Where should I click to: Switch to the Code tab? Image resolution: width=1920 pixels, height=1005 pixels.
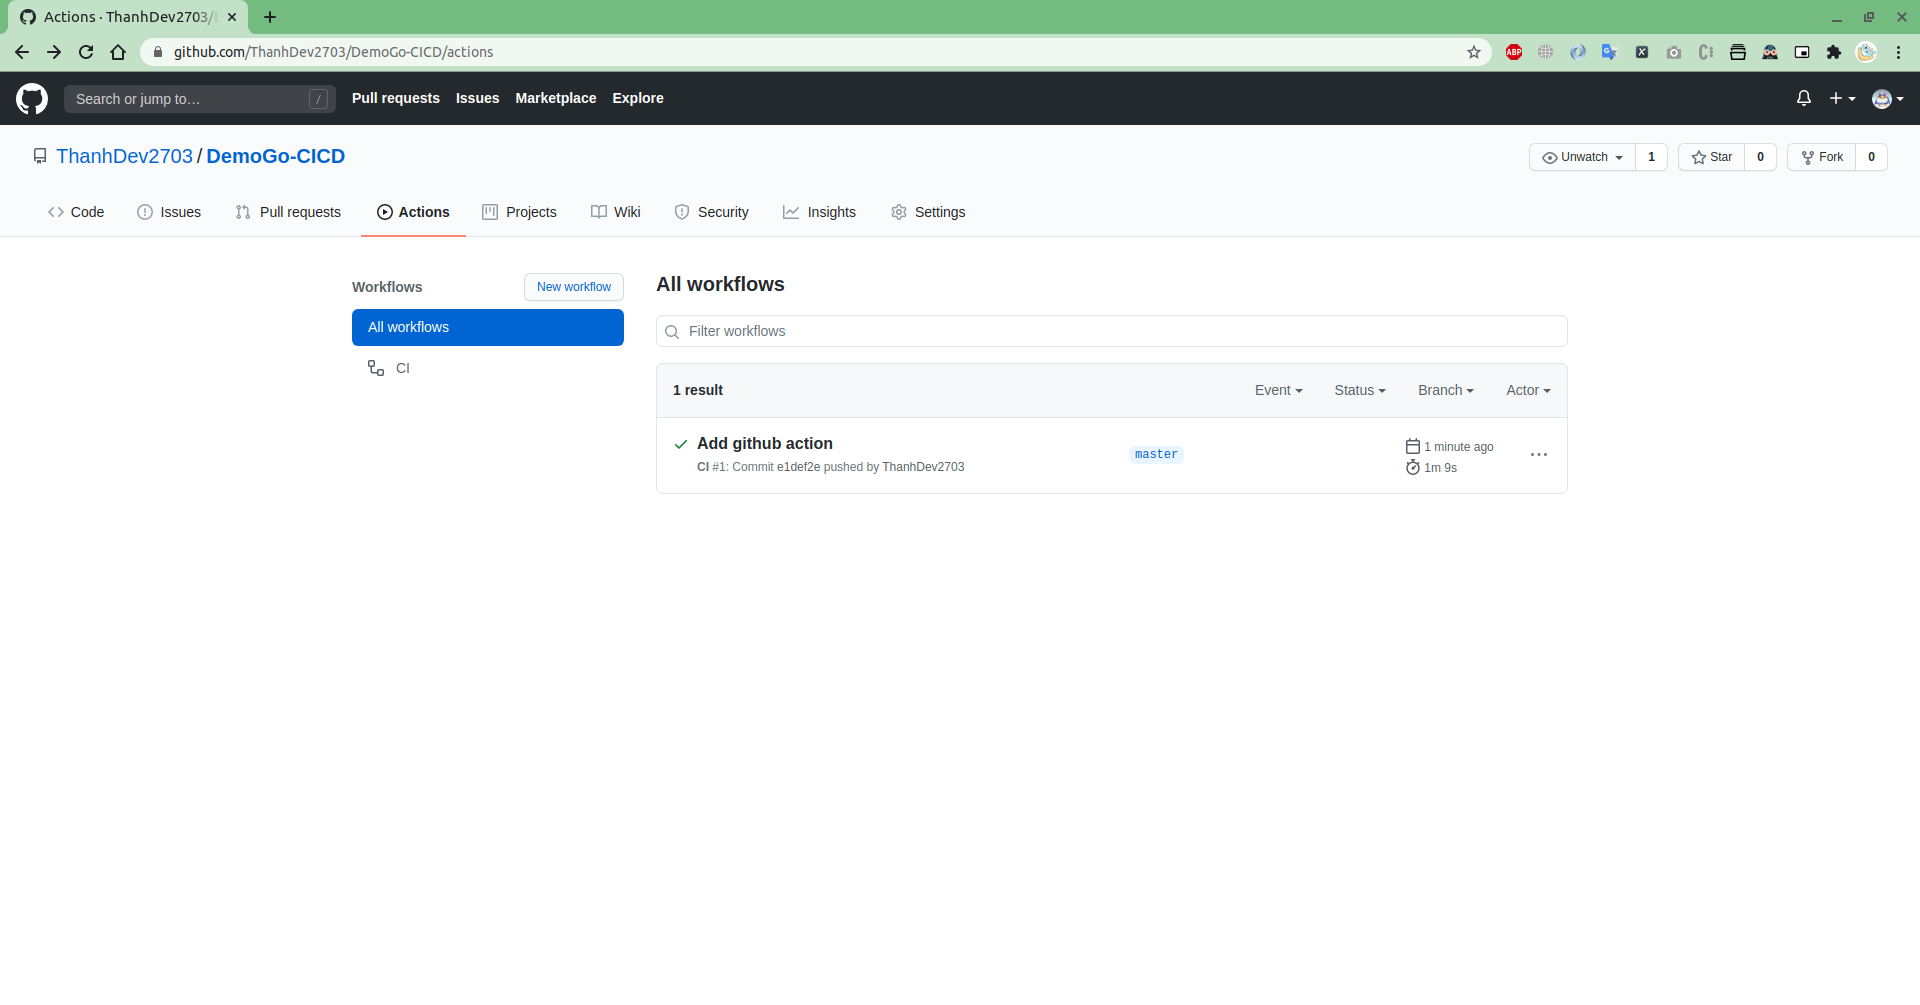click(x=76, y=212)
